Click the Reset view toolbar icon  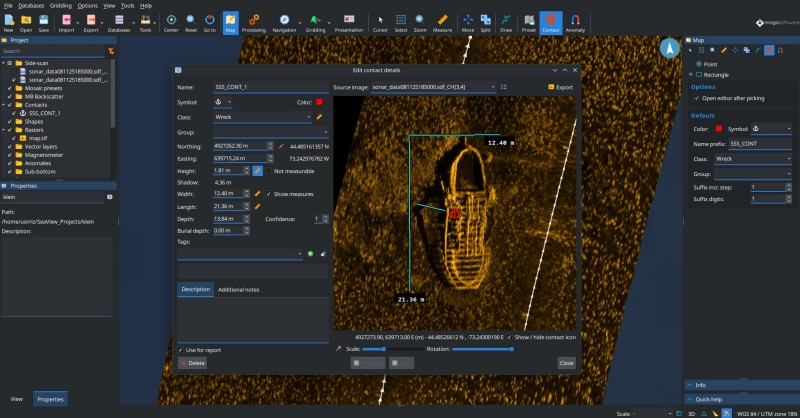[x=191, y=23]
